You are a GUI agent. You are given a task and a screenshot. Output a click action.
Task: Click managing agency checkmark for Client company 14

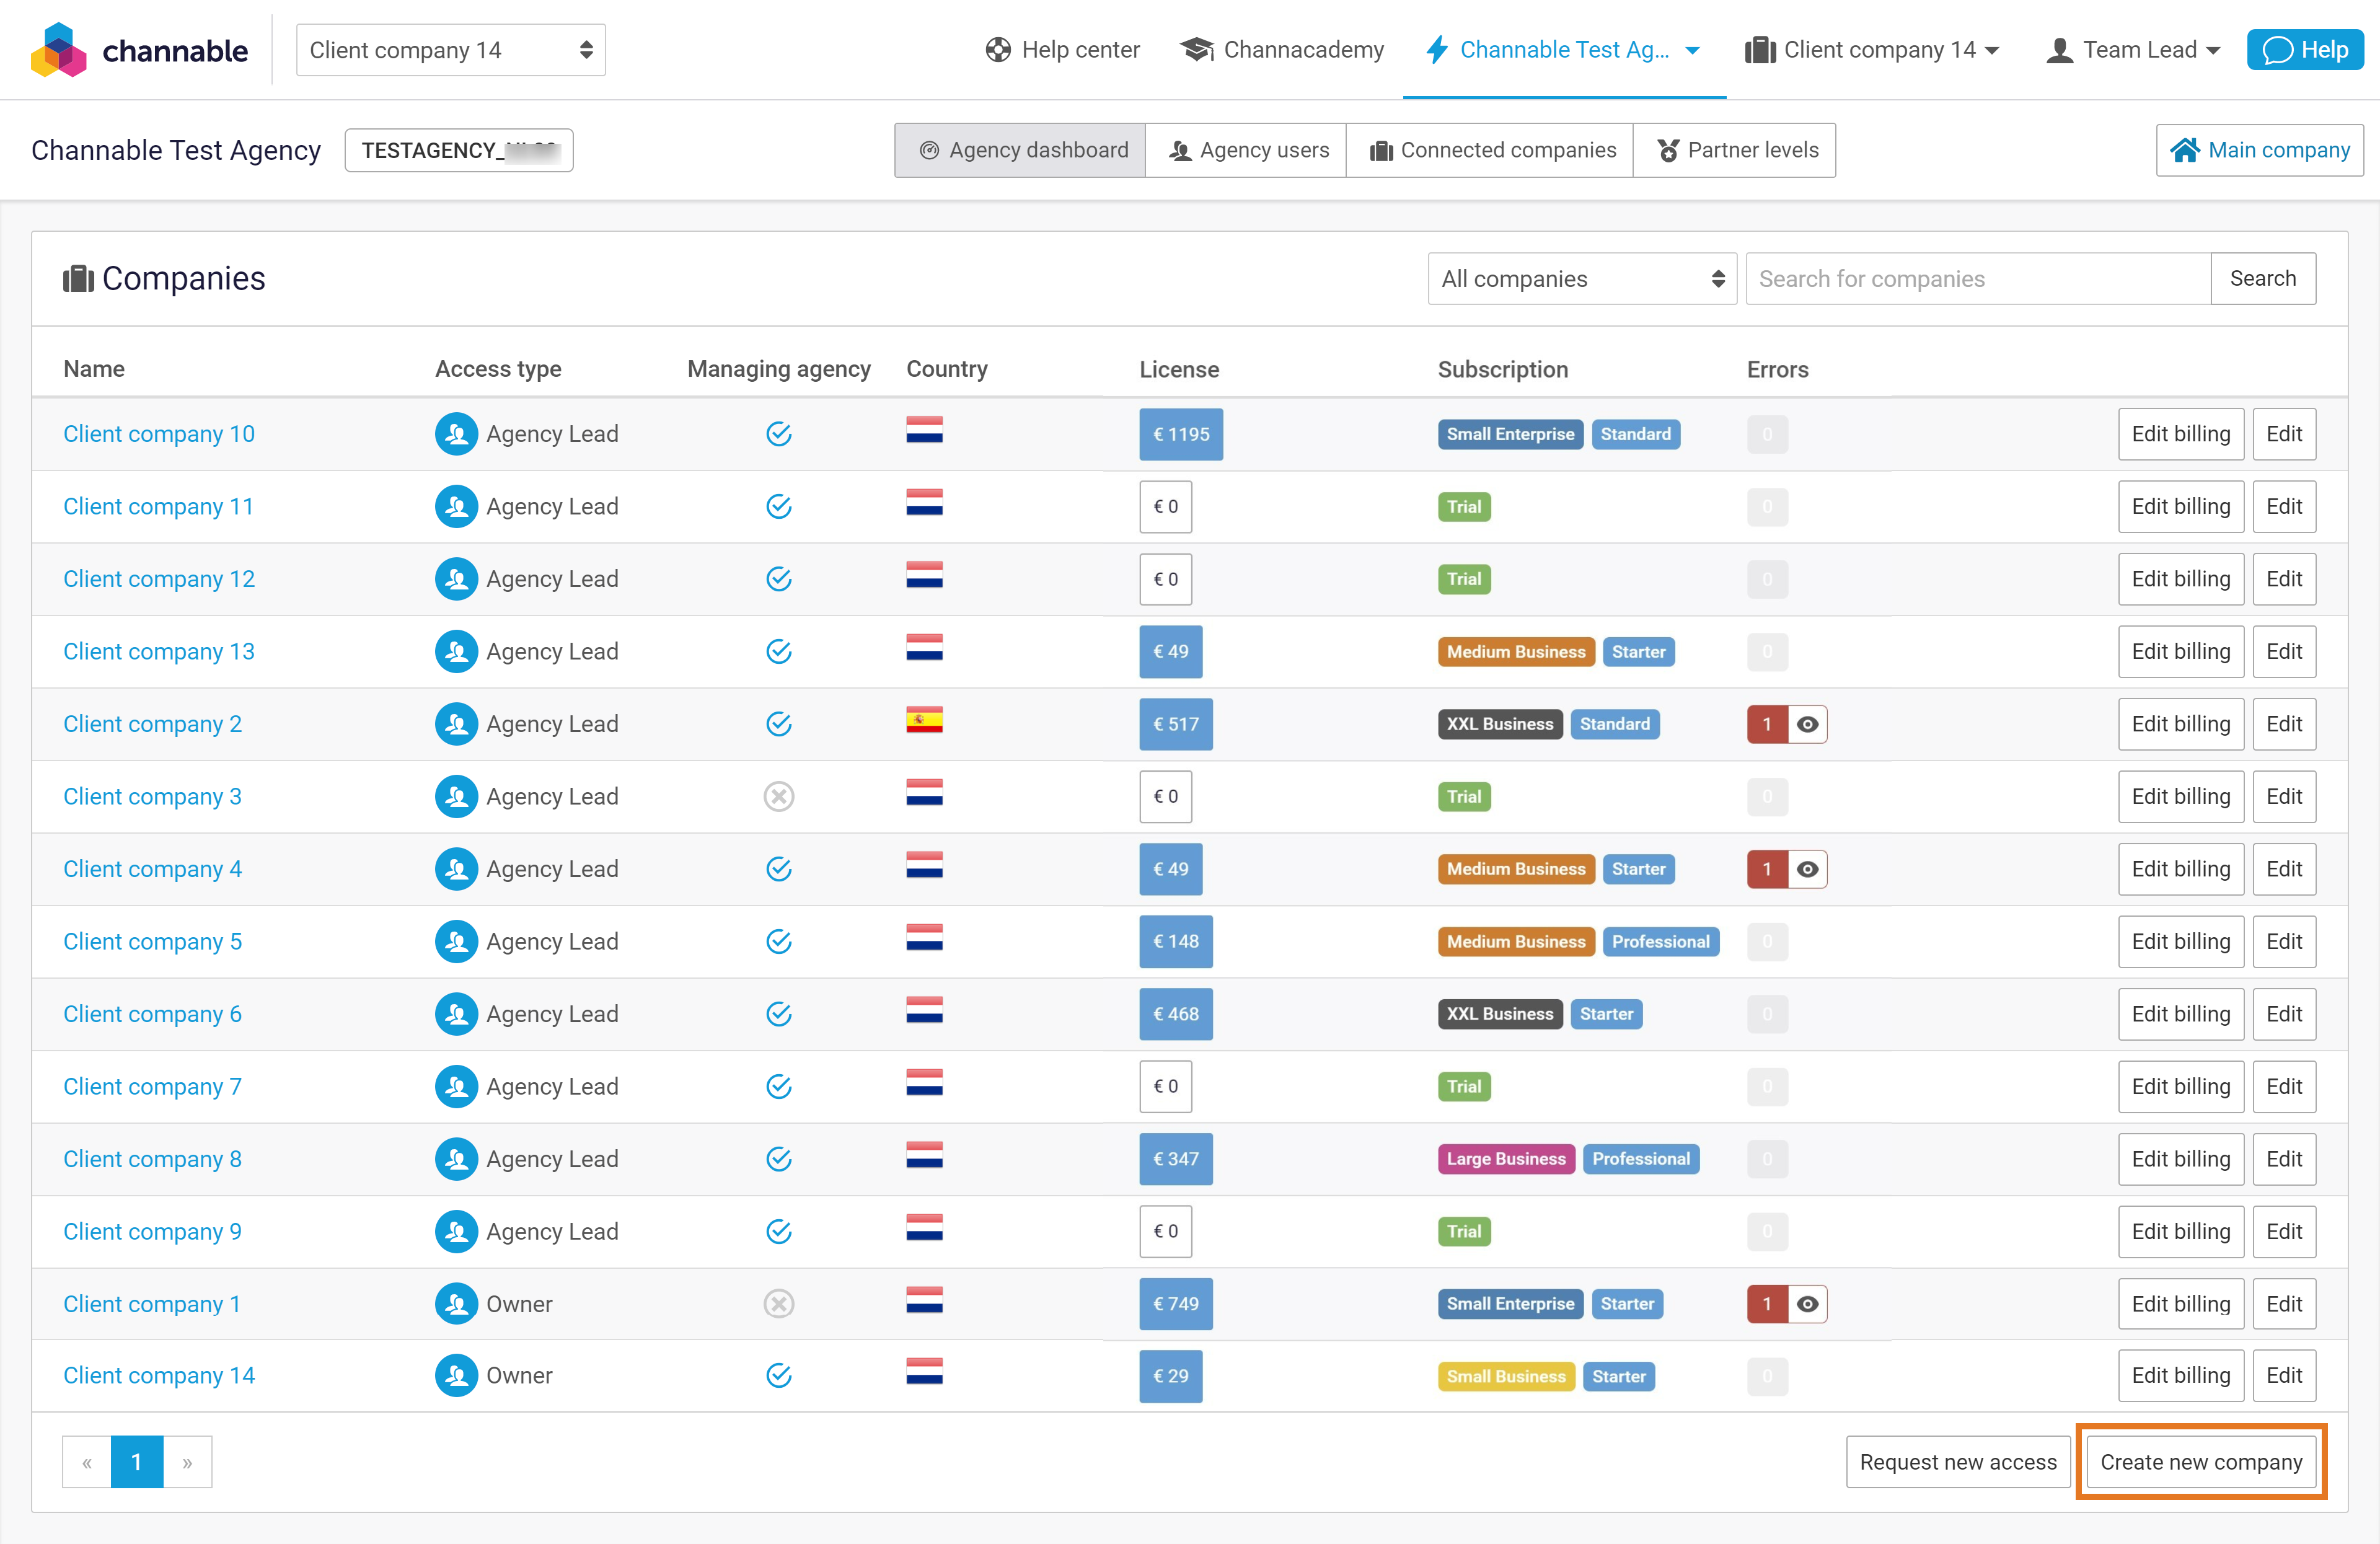(779, 1376)
